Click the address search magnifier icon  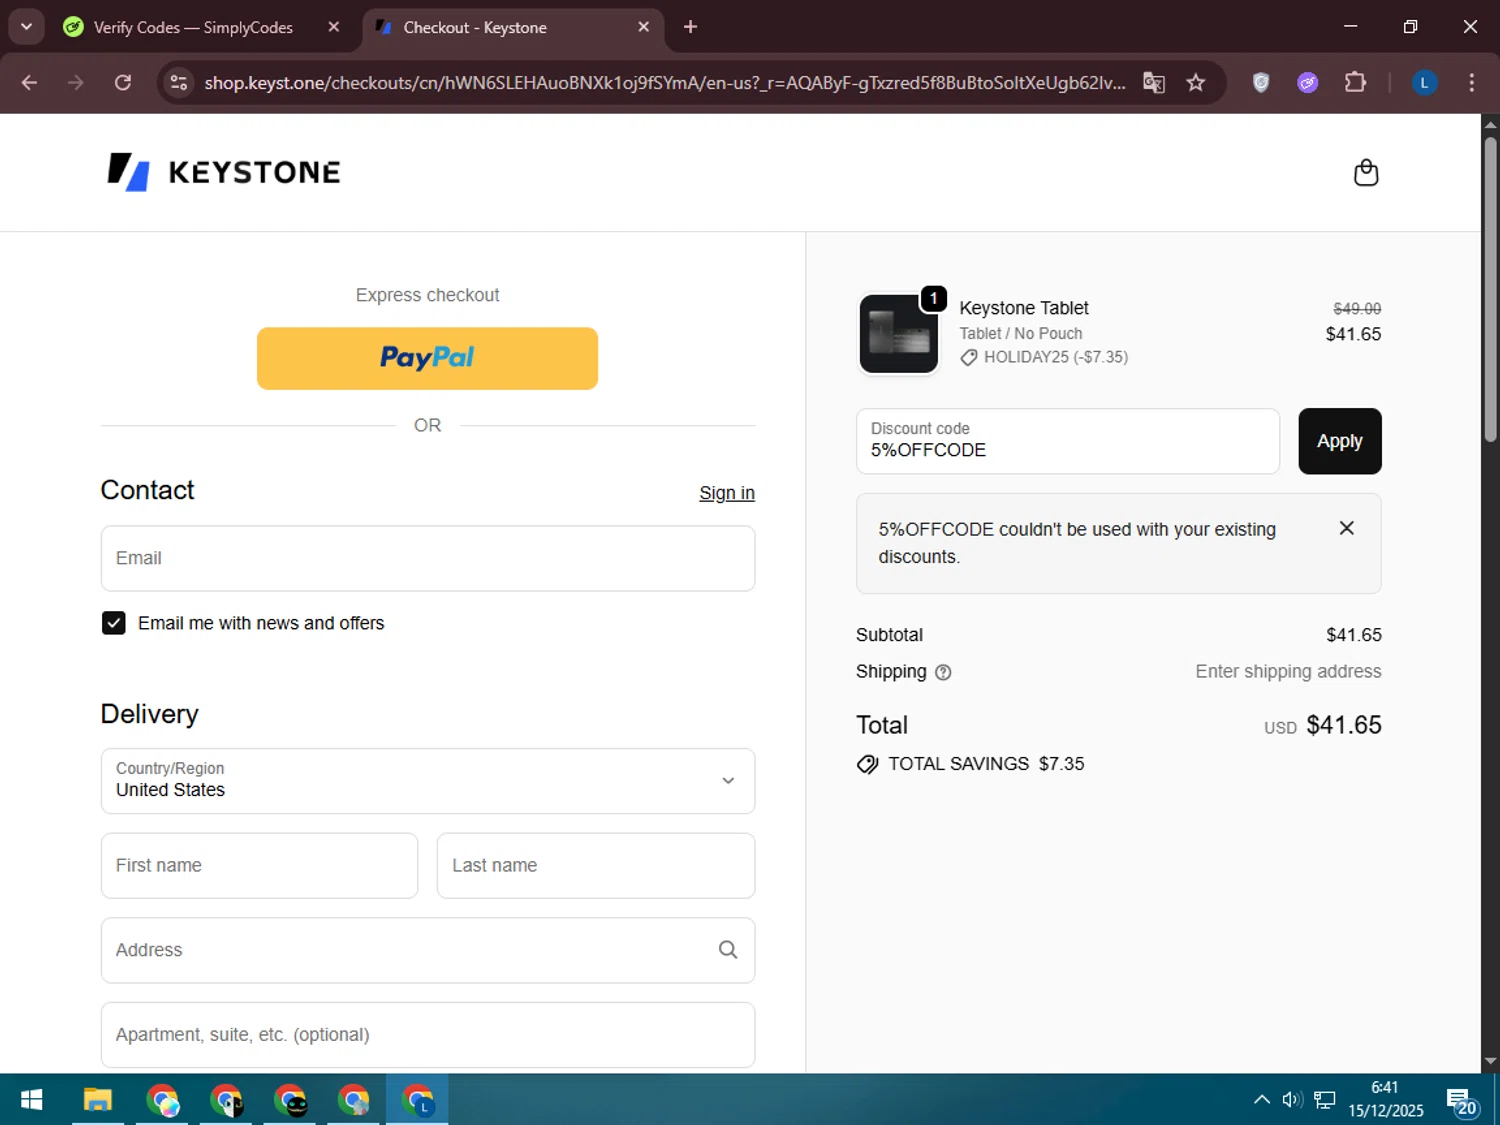tap(728, 950)
